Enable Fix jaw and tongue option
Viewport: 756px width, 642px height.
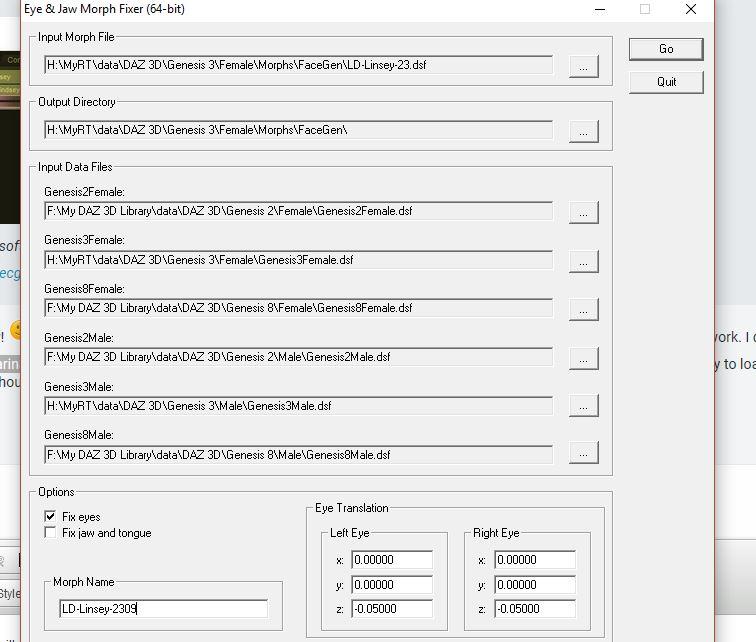coord(50,533)
